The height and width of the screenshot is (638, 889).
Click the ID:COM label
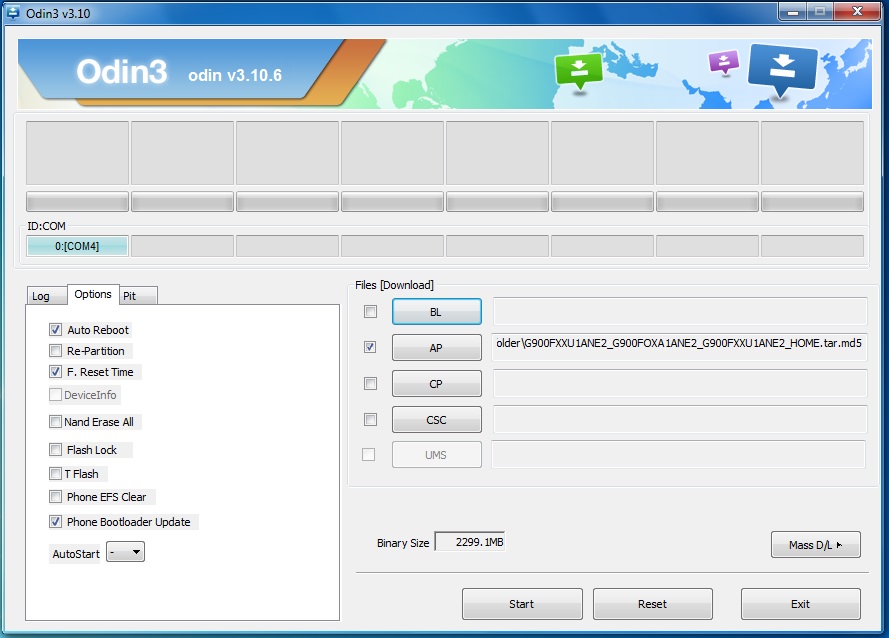pos(46,226)
